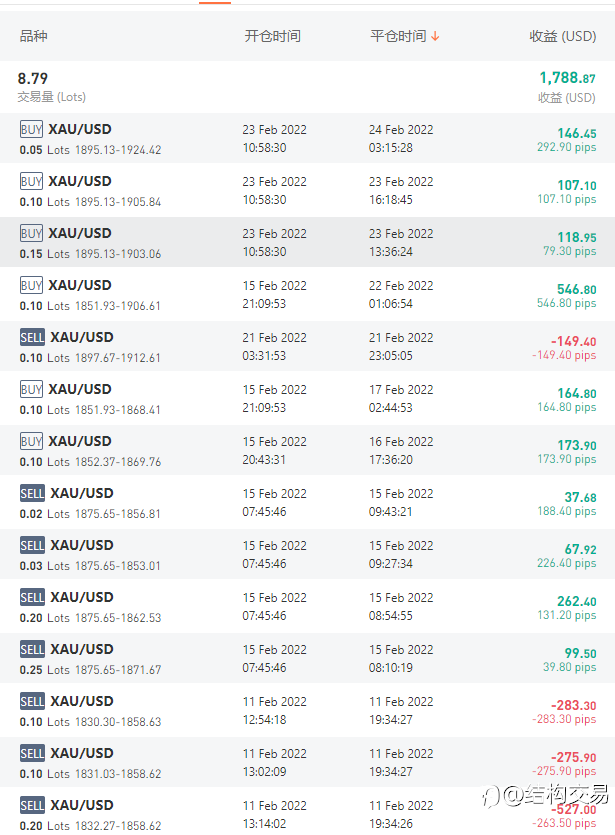Click total profit 1,788.87 summary

[x=568, y=86]
